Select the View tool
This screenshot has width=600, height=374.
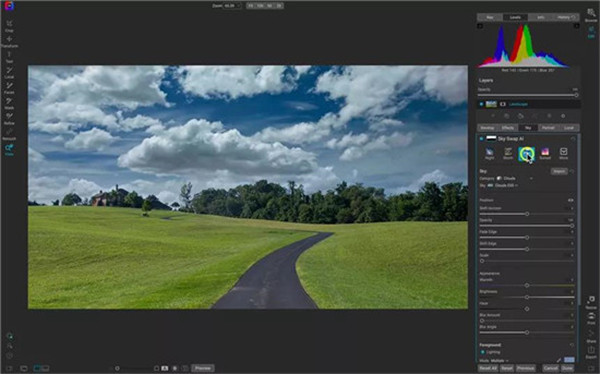click(x=9, y=150)
